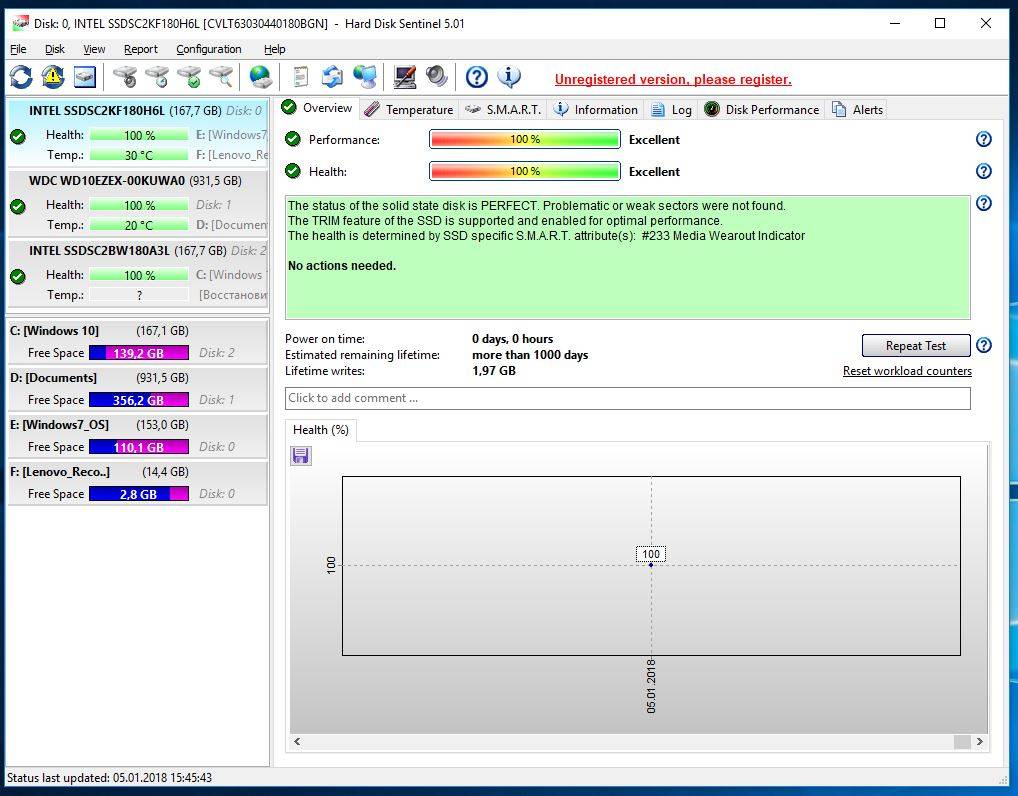This screenshot has height=796, width=1018.
Task: Open the Configuration menu
Action: pyautogui.click(x=208, y=49)
